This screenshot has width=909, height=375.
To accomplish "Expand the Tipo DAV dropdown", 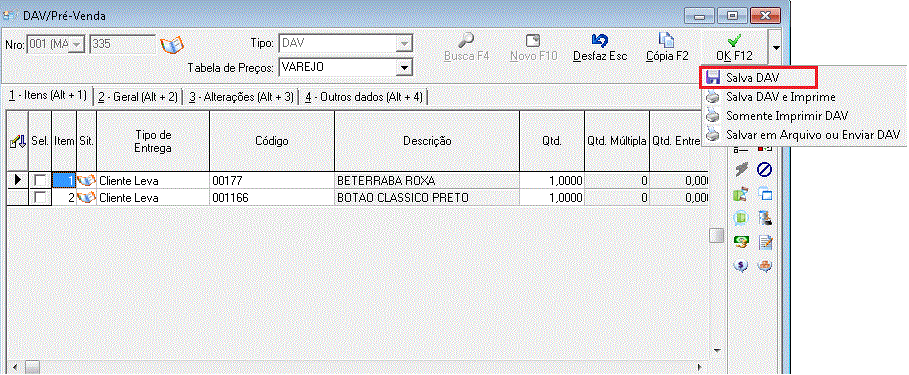I will point(403,43).
